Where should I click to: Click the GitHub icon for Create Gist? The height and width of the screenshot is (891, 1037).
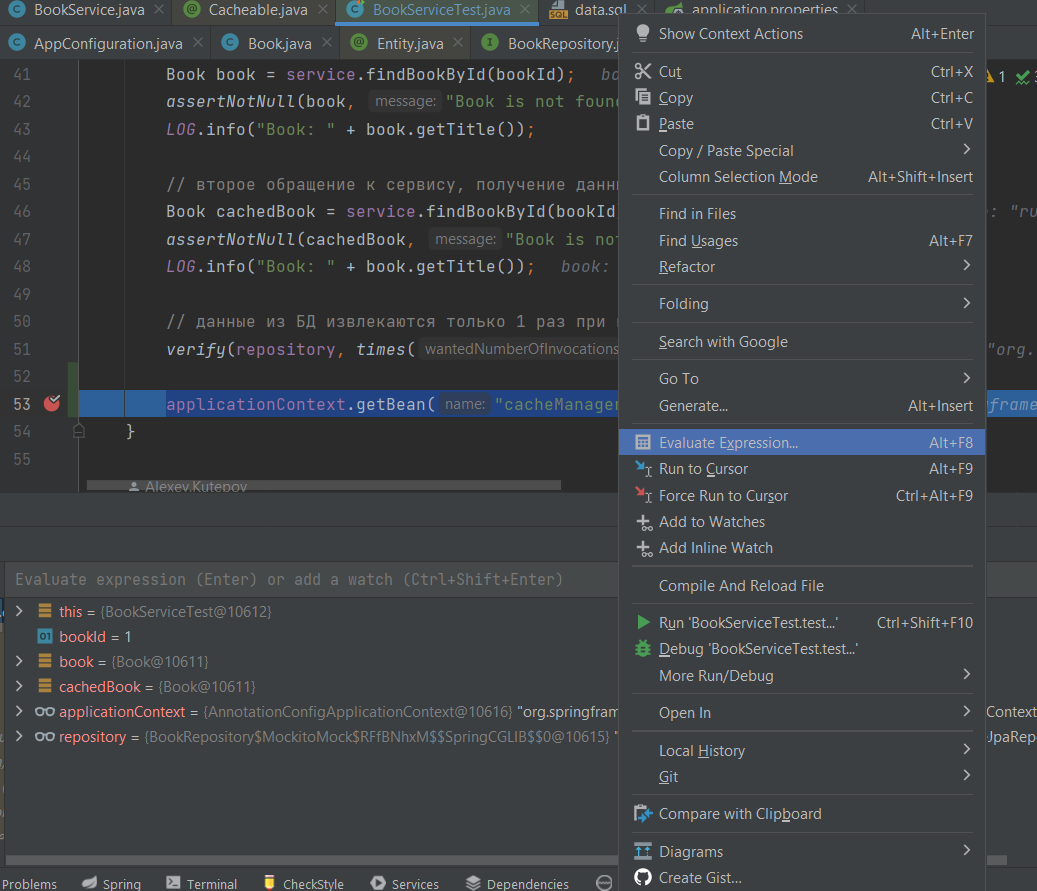[642, 878]
